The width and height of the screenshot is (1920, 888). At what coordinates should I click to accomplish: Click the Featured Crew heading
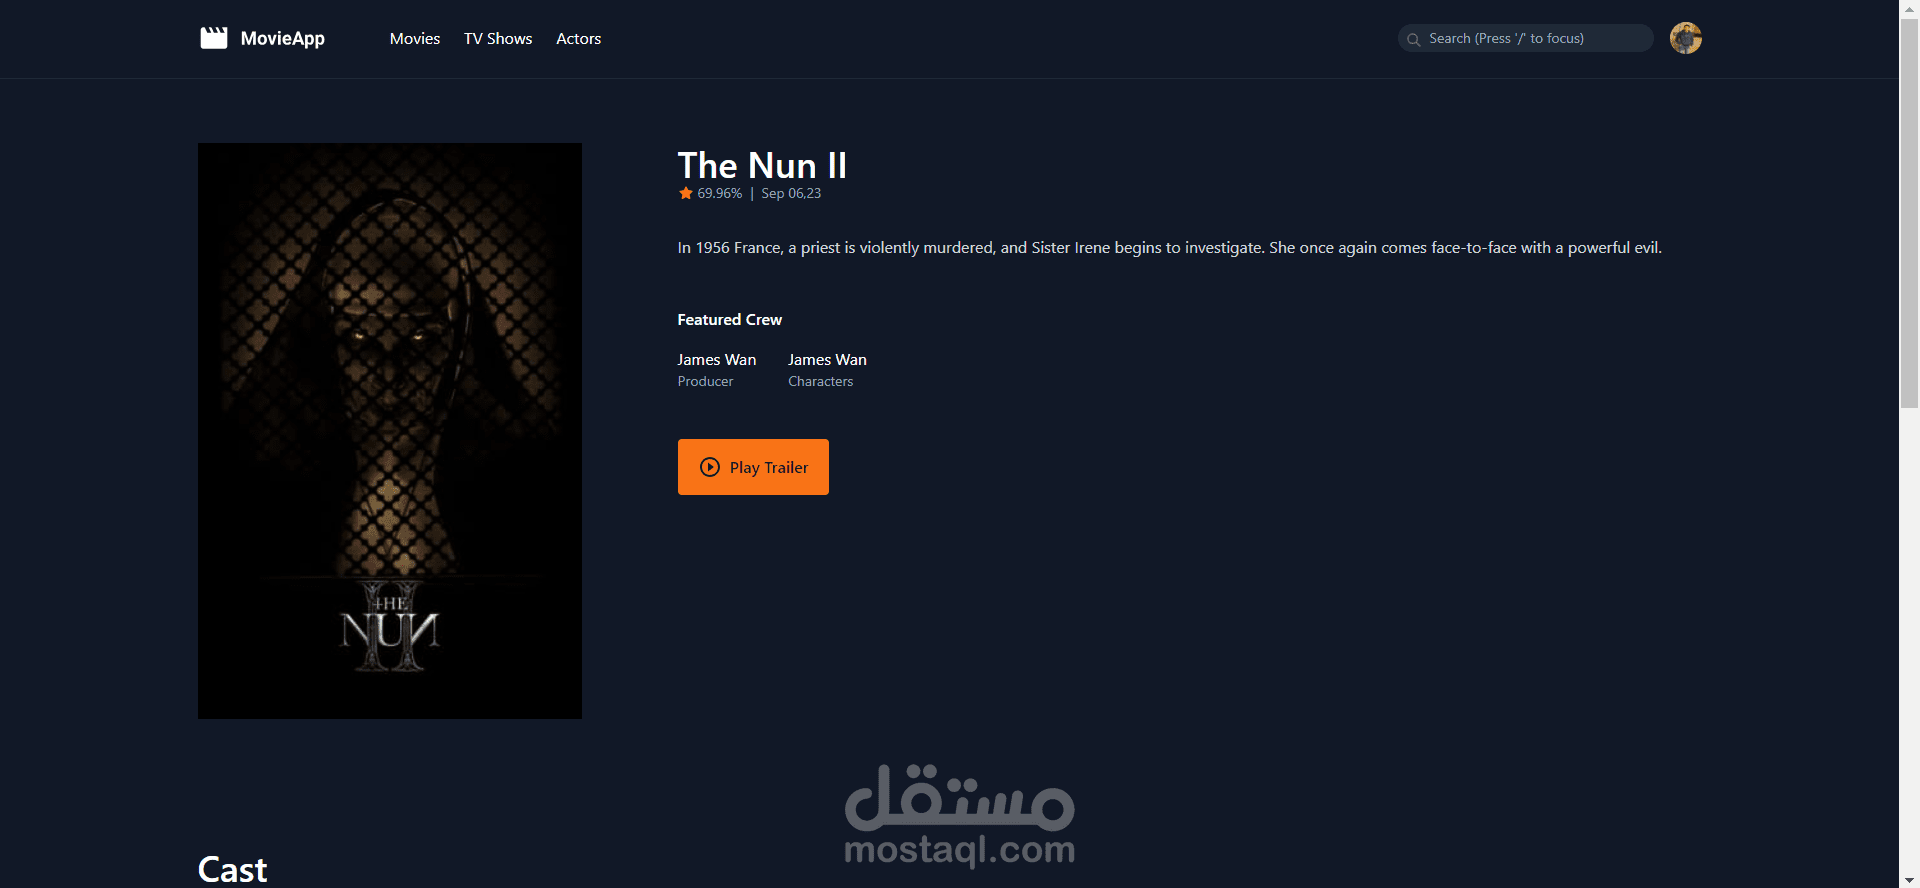click(730, 320)
